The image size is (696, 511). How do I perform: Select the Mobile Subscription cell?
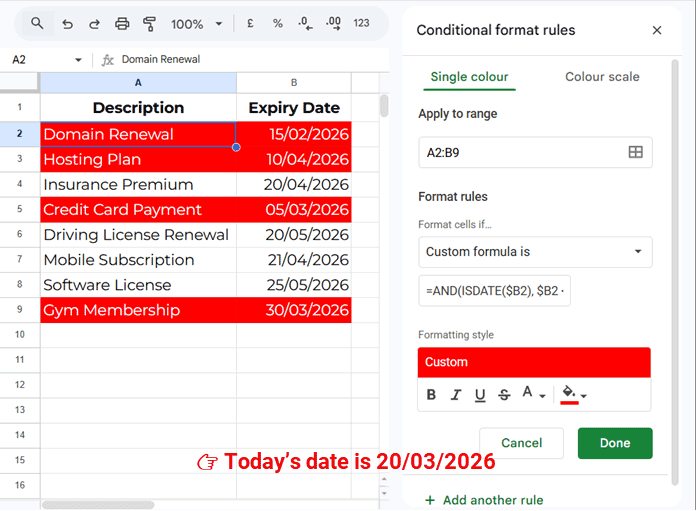(x=138, y=260)
